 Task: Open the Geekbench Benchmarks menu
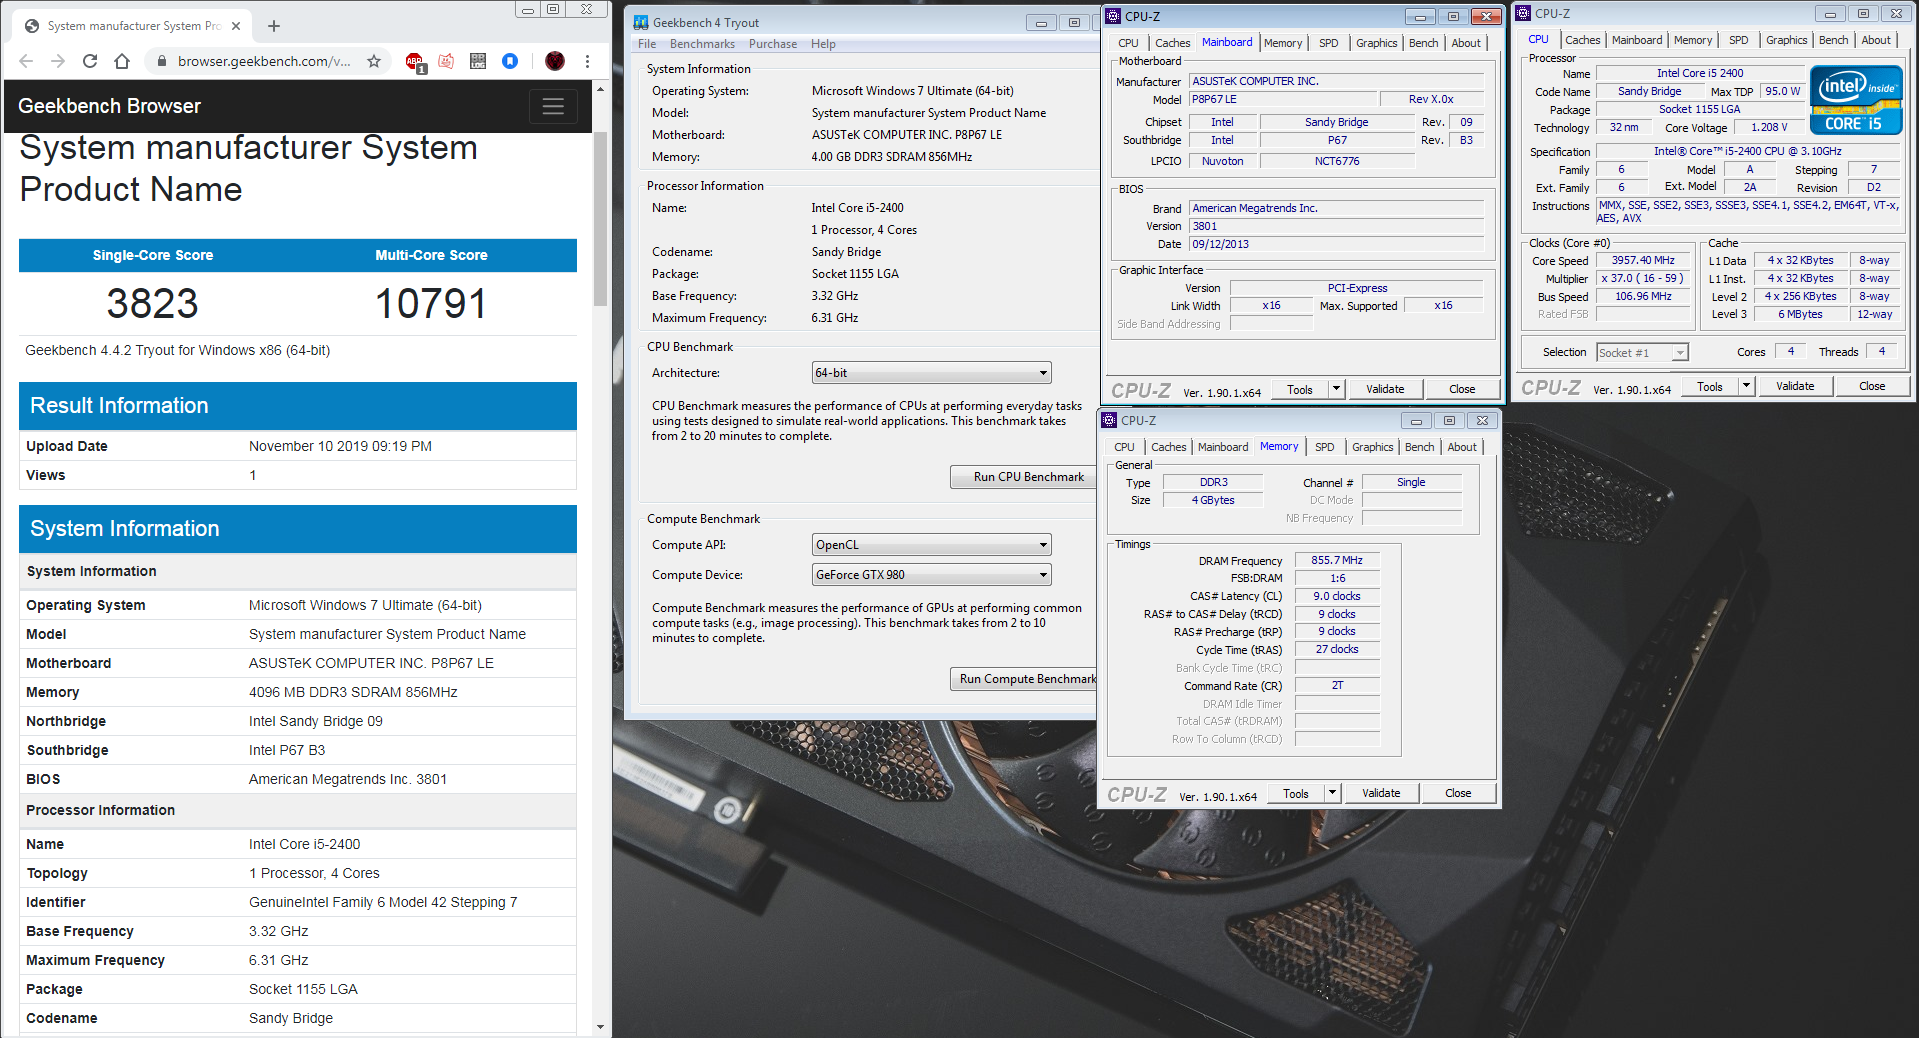(702, 44)
